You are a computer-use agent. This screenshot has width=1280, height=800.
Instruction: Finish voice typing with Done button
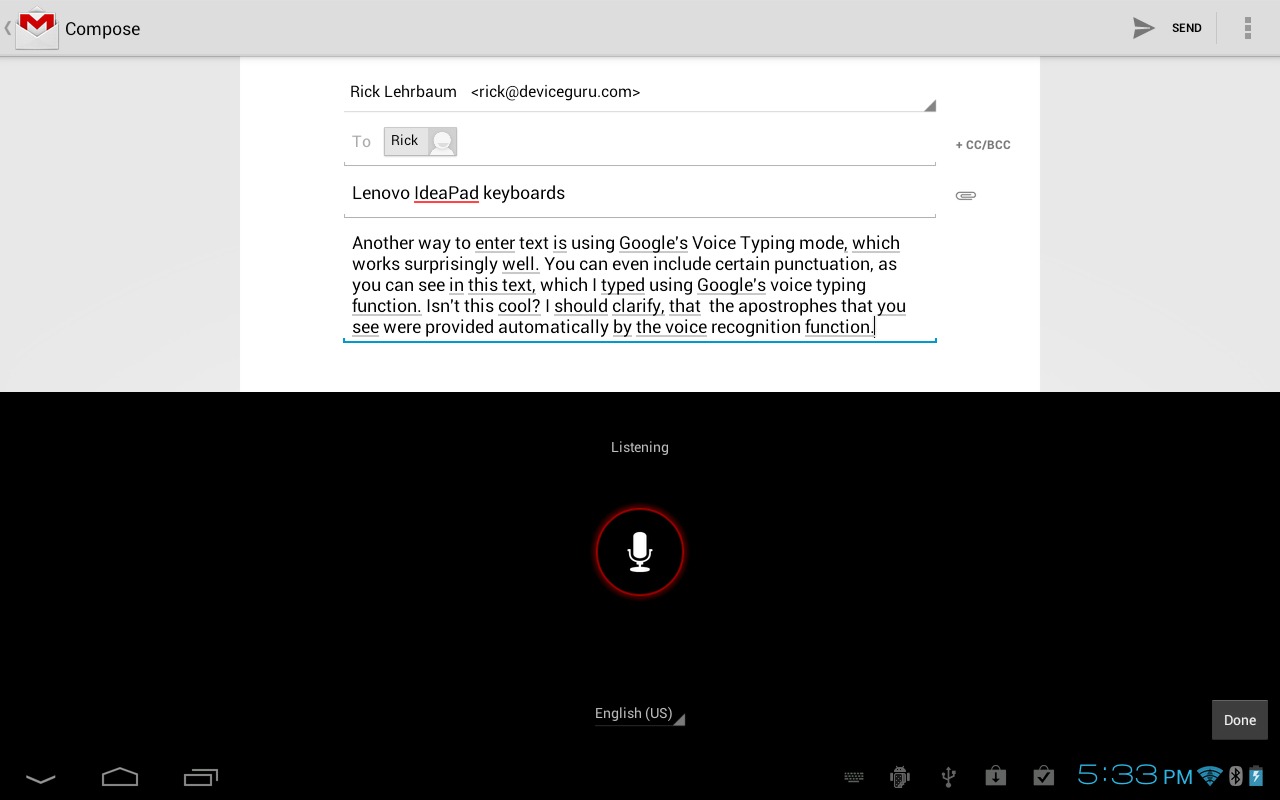click(x=1239, y=720)
